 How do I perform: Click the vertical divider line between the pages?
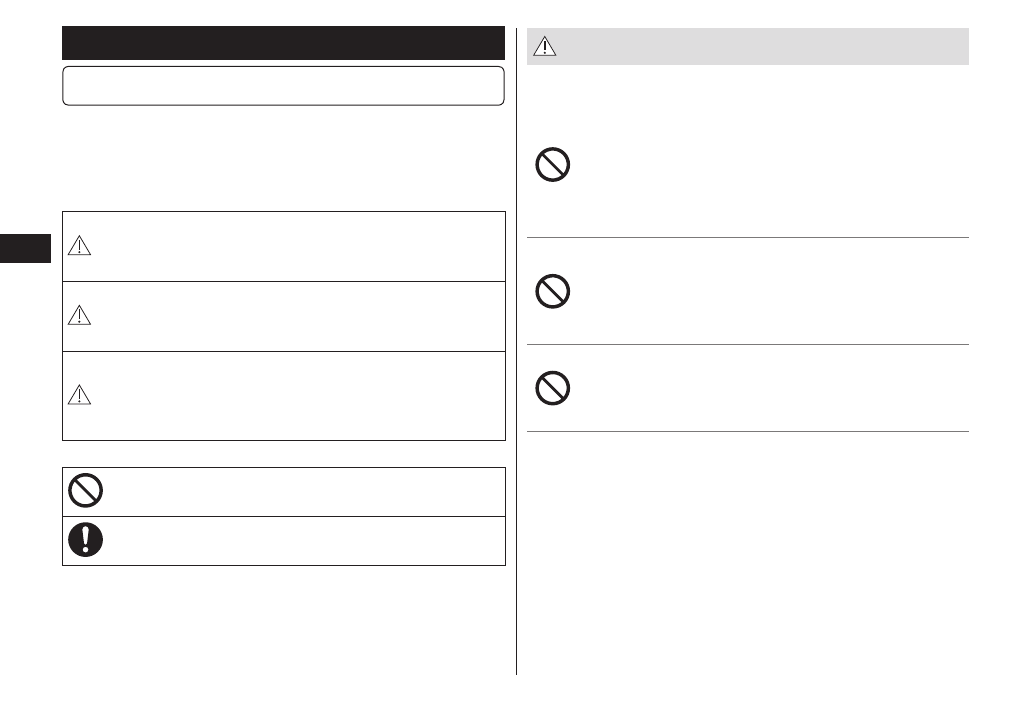pos(517,400)
